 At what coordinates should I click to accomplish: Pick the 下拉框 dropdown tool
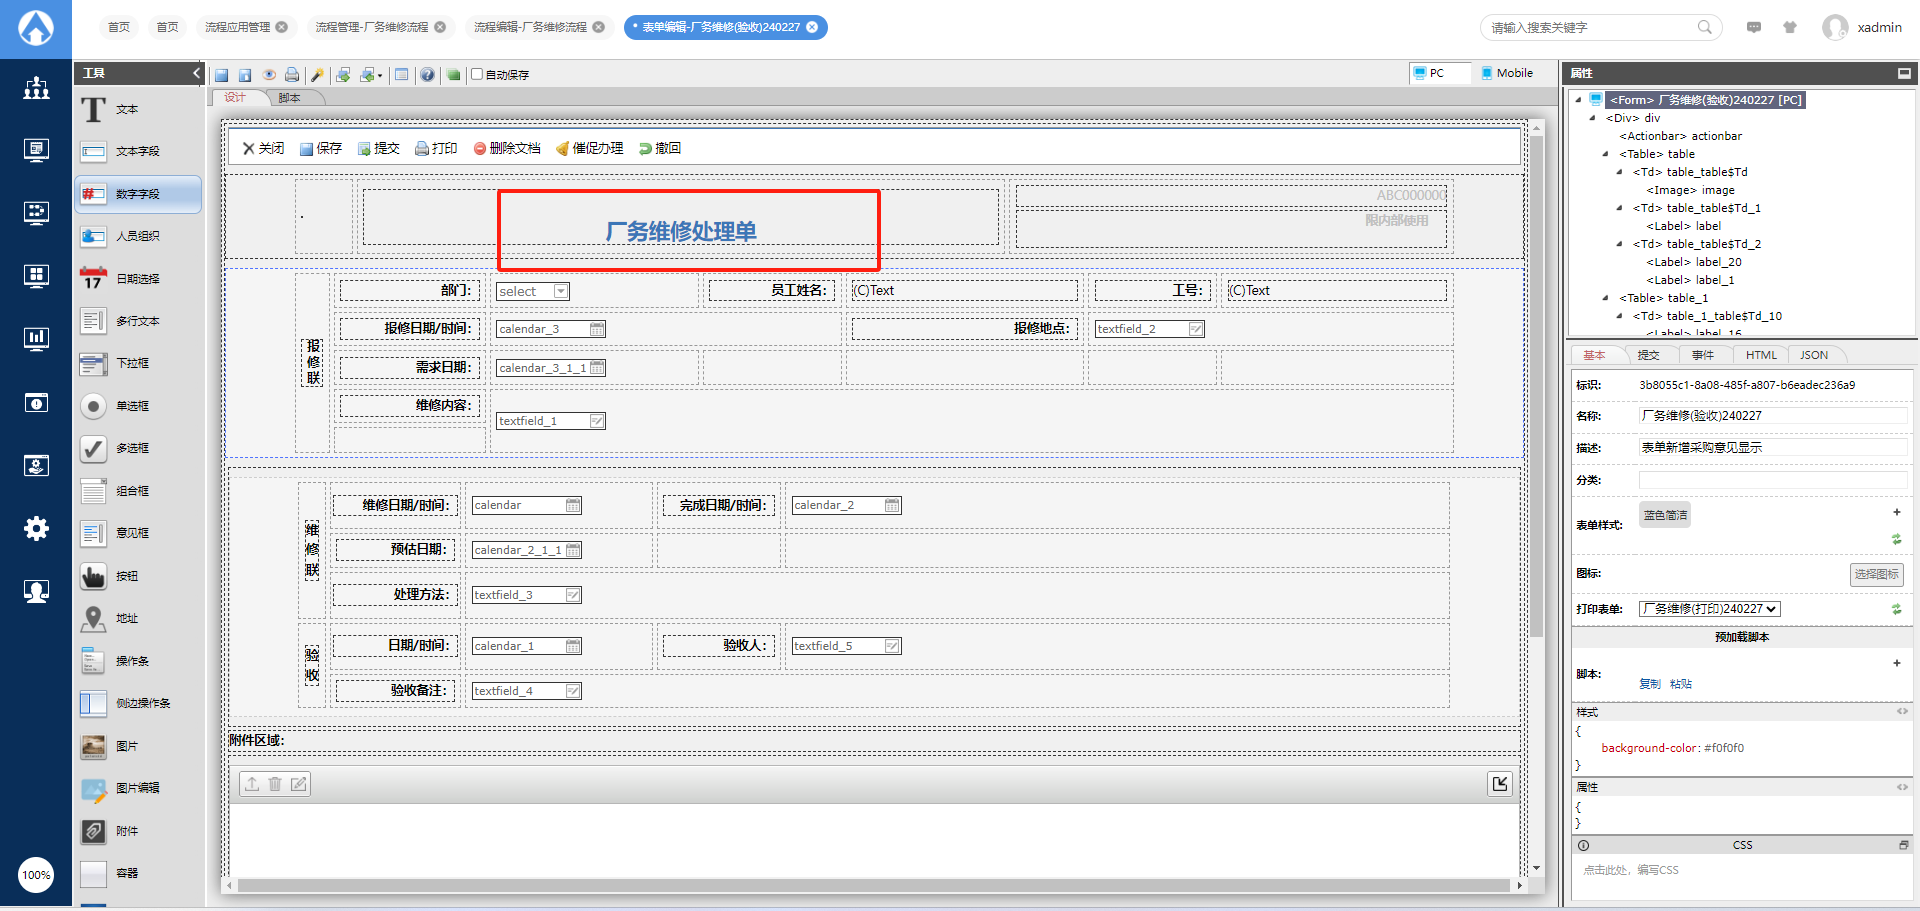[138, 364]
